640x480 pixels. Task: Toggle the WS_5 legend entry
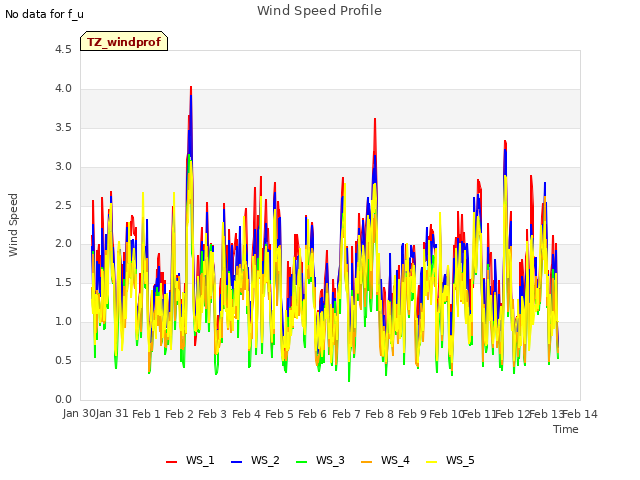(x=450, y=460)
